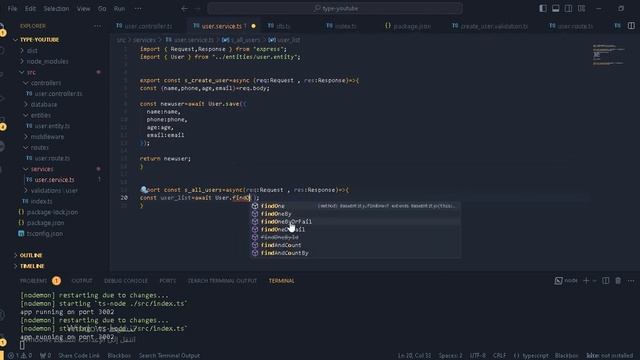The image size is (640, 360).
Task: Collapse the TYPE-YOUTUBE root folder
Action: click(39, 40)
